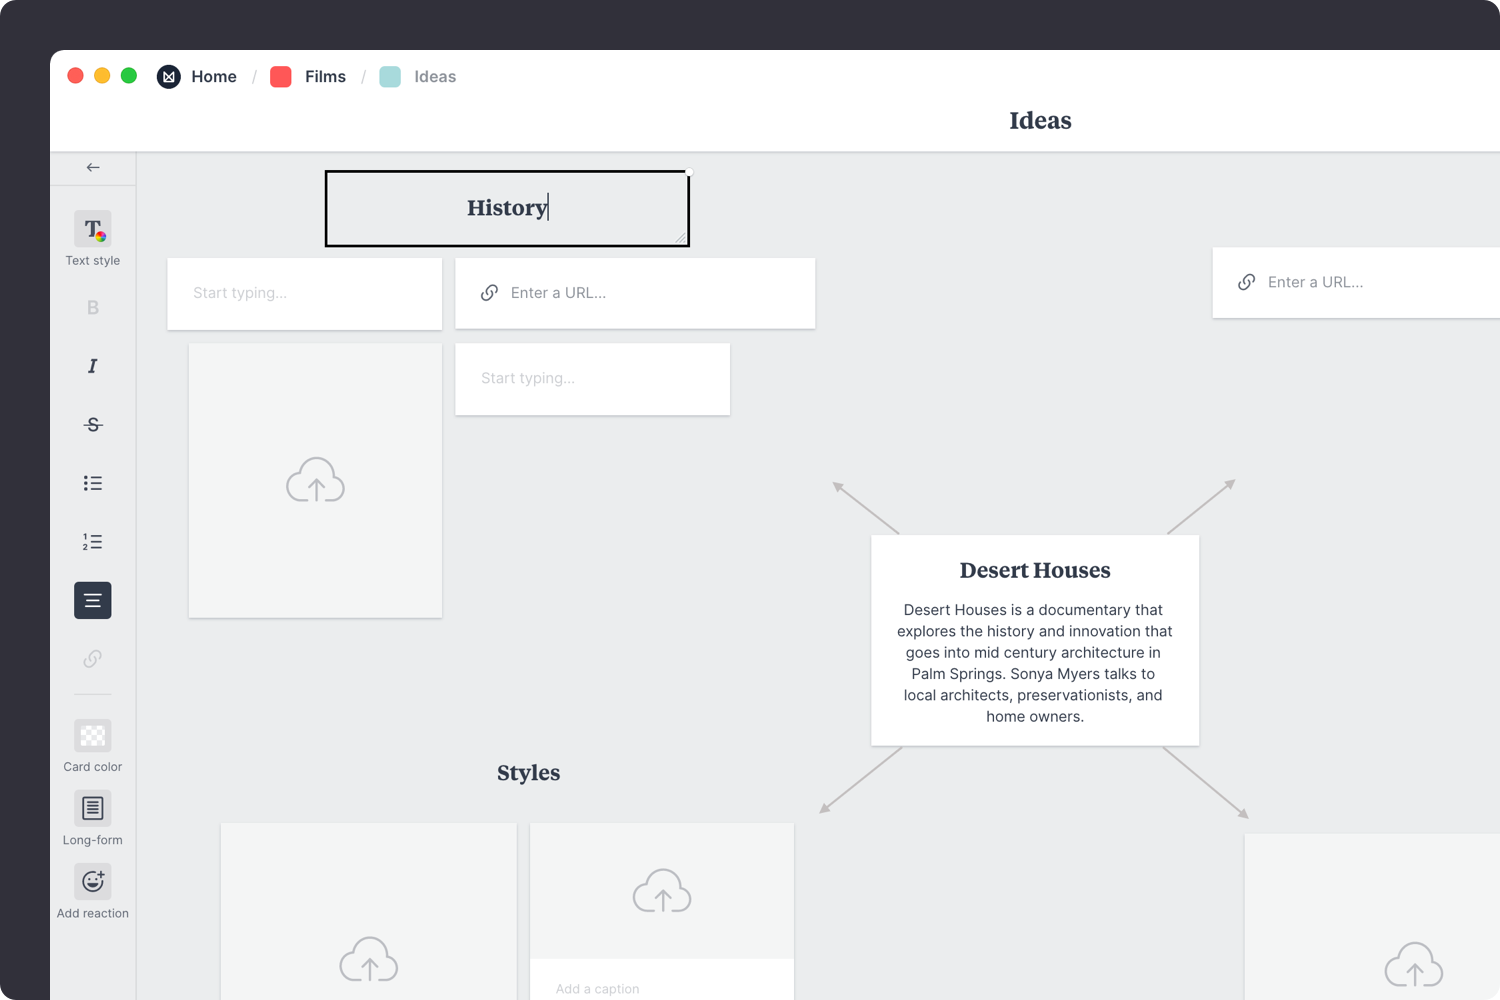1500x1000 pixels.
Task: Toggle italic formatting
Action: 92,366
